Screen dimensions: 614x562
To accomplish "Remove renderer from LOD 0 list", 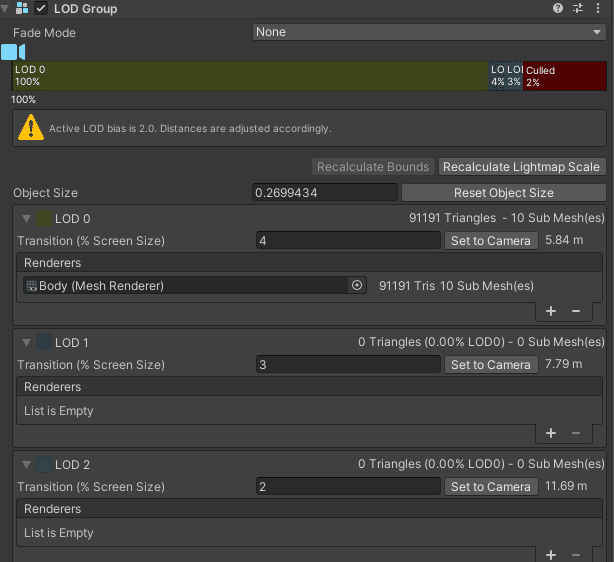I will click(x=576, y=311).
